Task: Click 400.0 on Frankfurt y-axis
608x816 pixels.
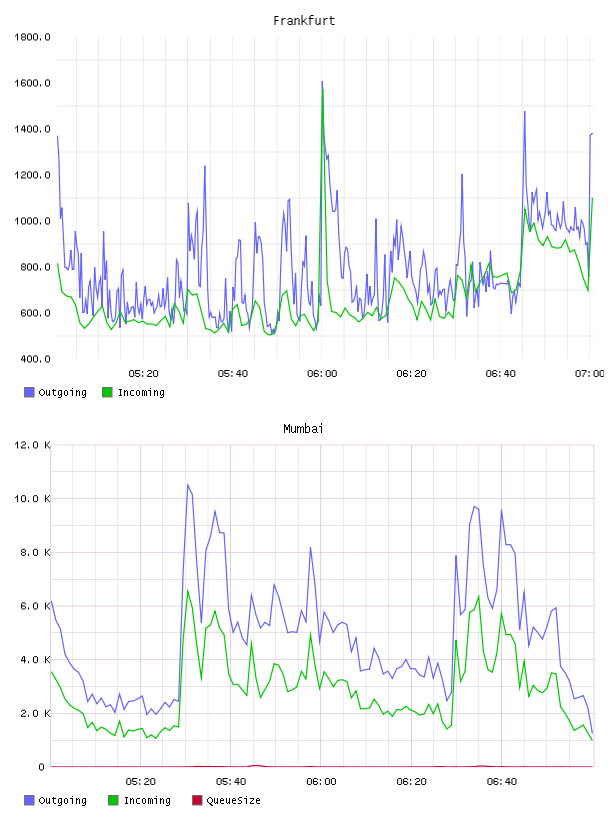Action: tap(35, 359)
